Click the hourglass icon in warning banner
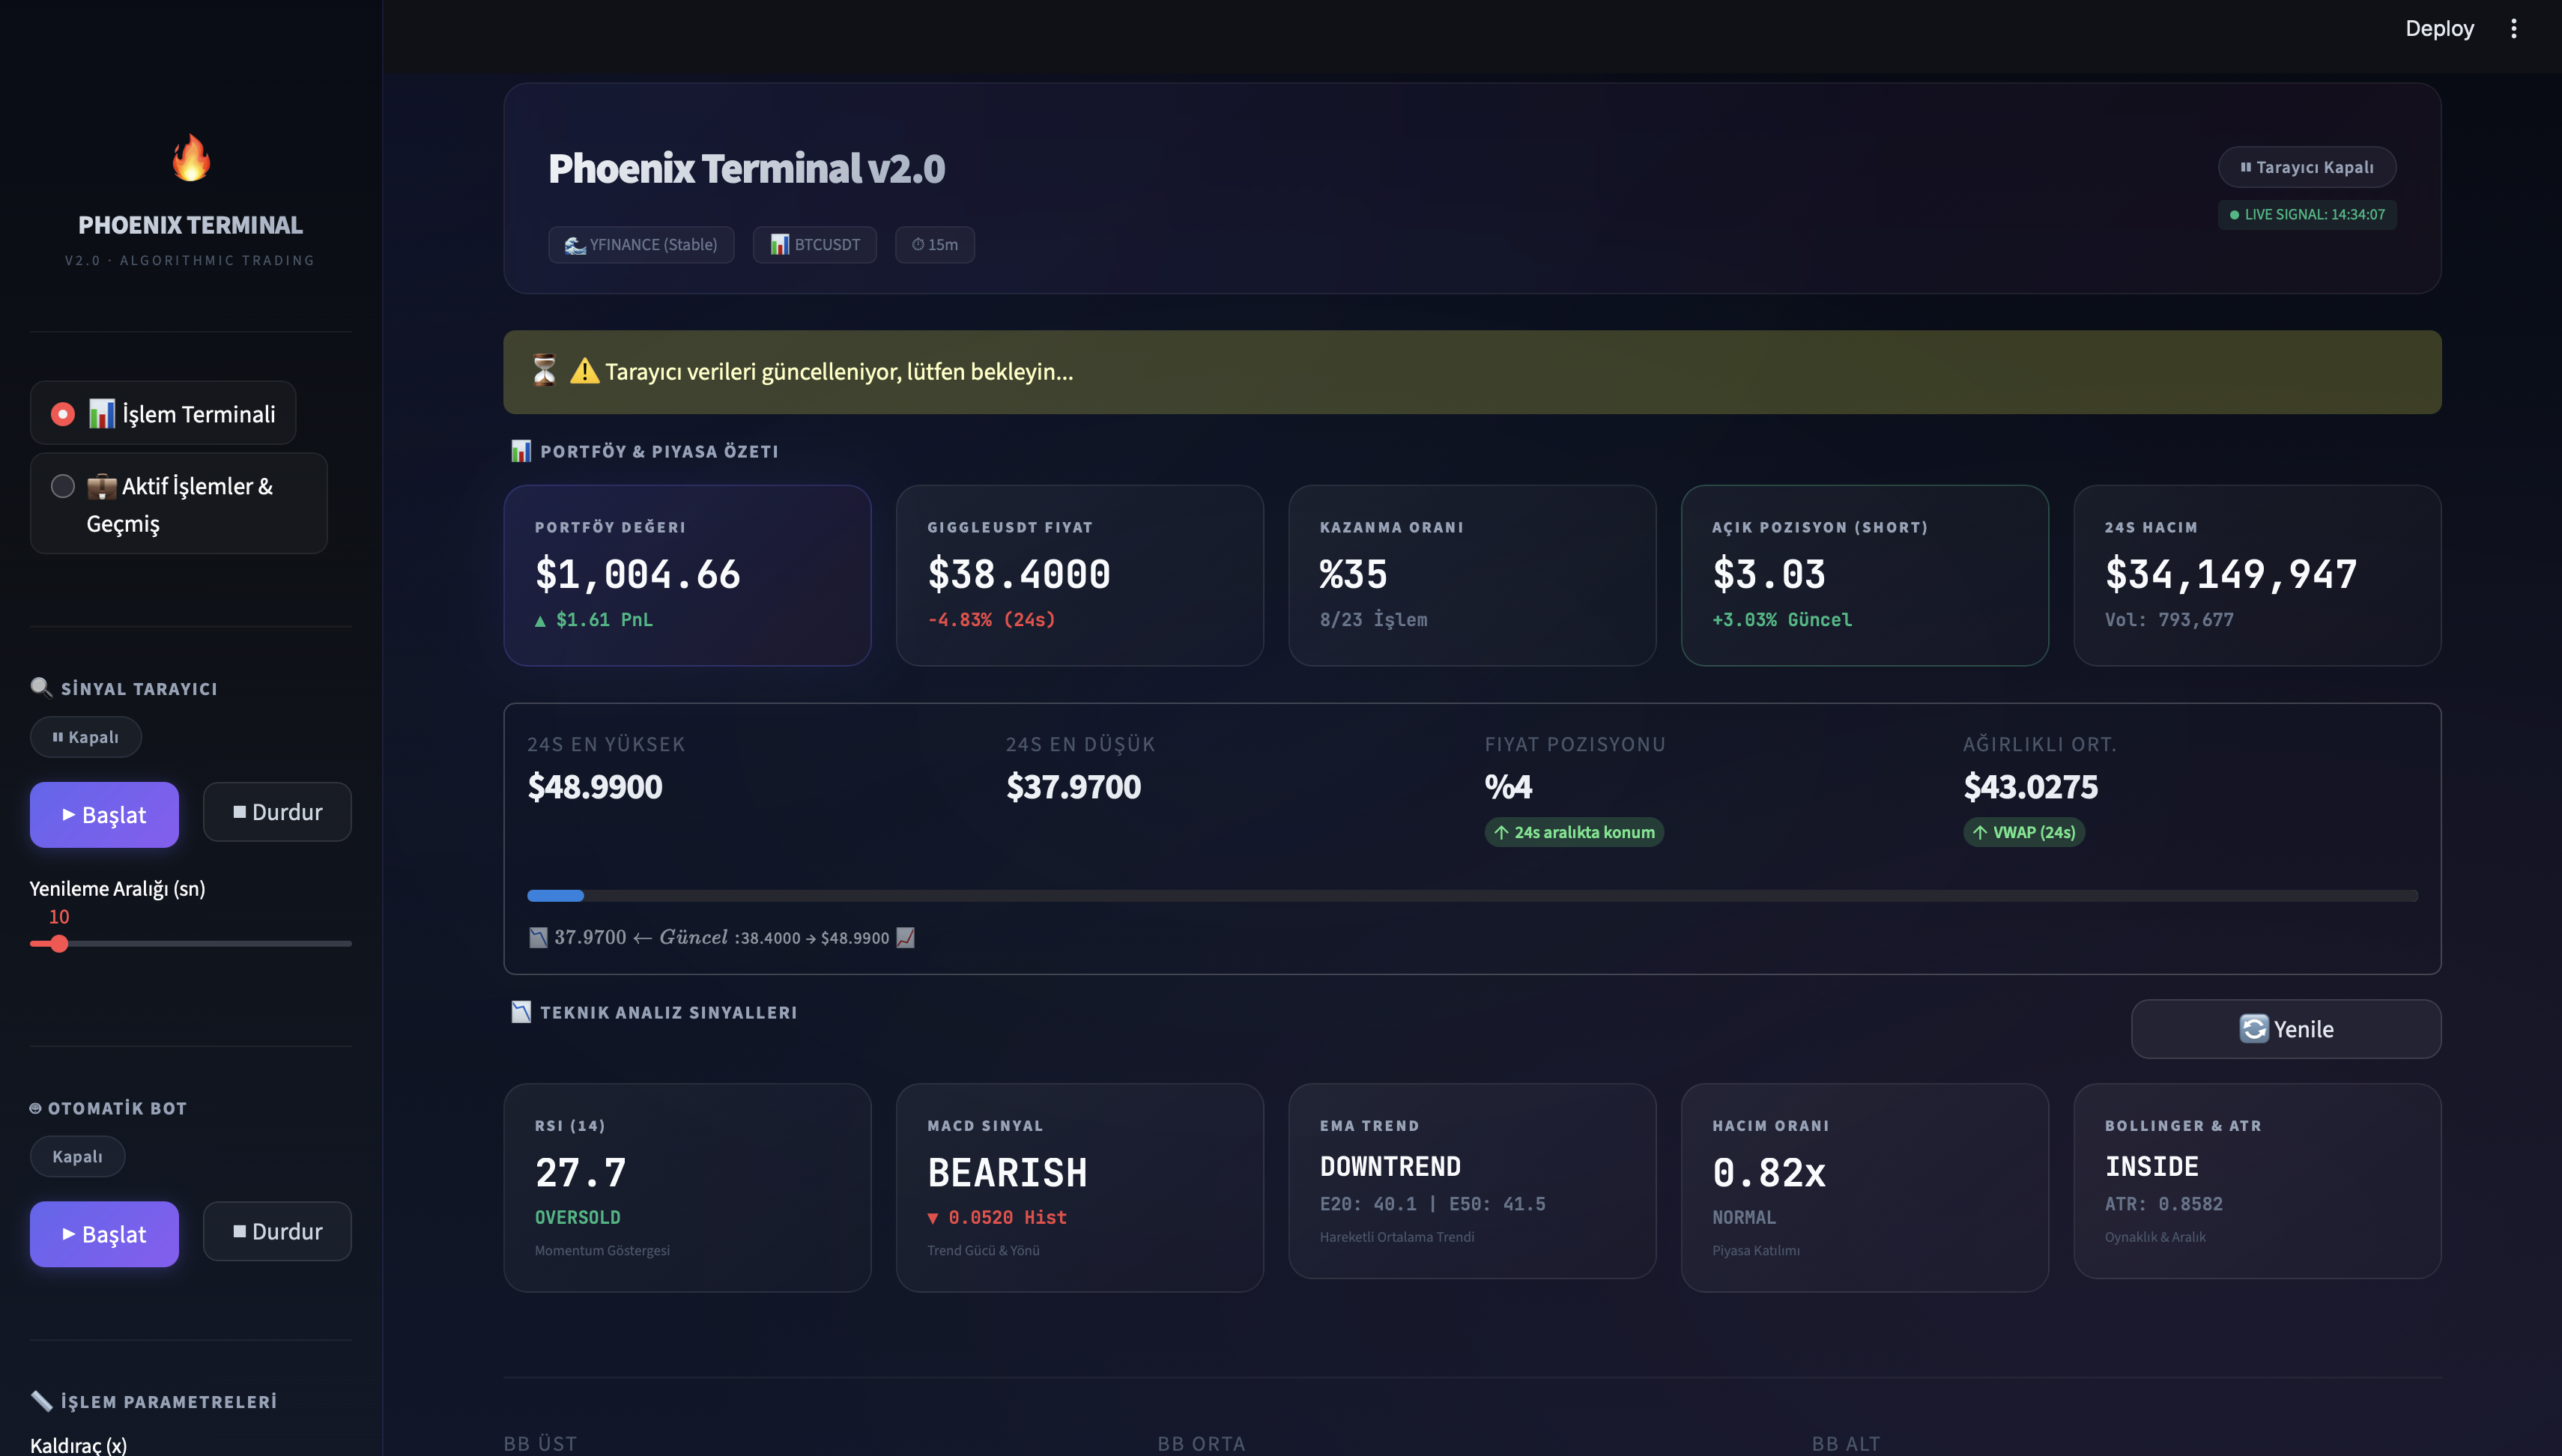Image resolution: width=2562 pixels, height=1456 pixels. (x=544, y=371)
